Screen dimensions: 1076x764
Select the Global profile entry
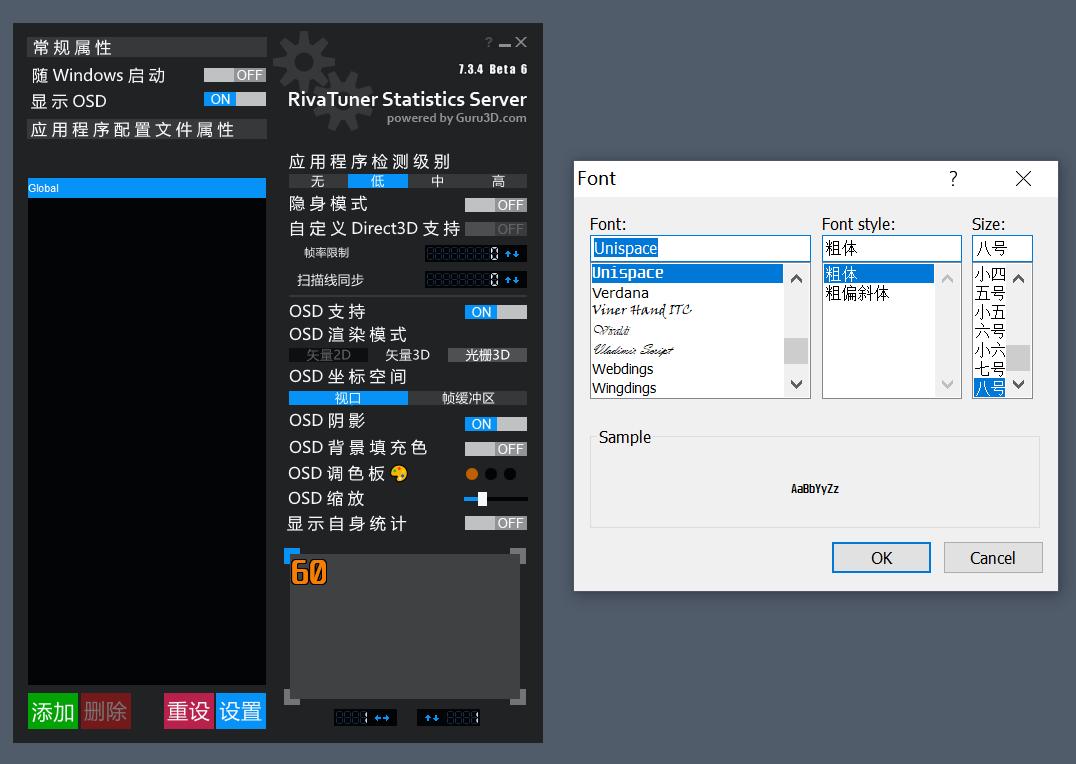coord(146,187)
